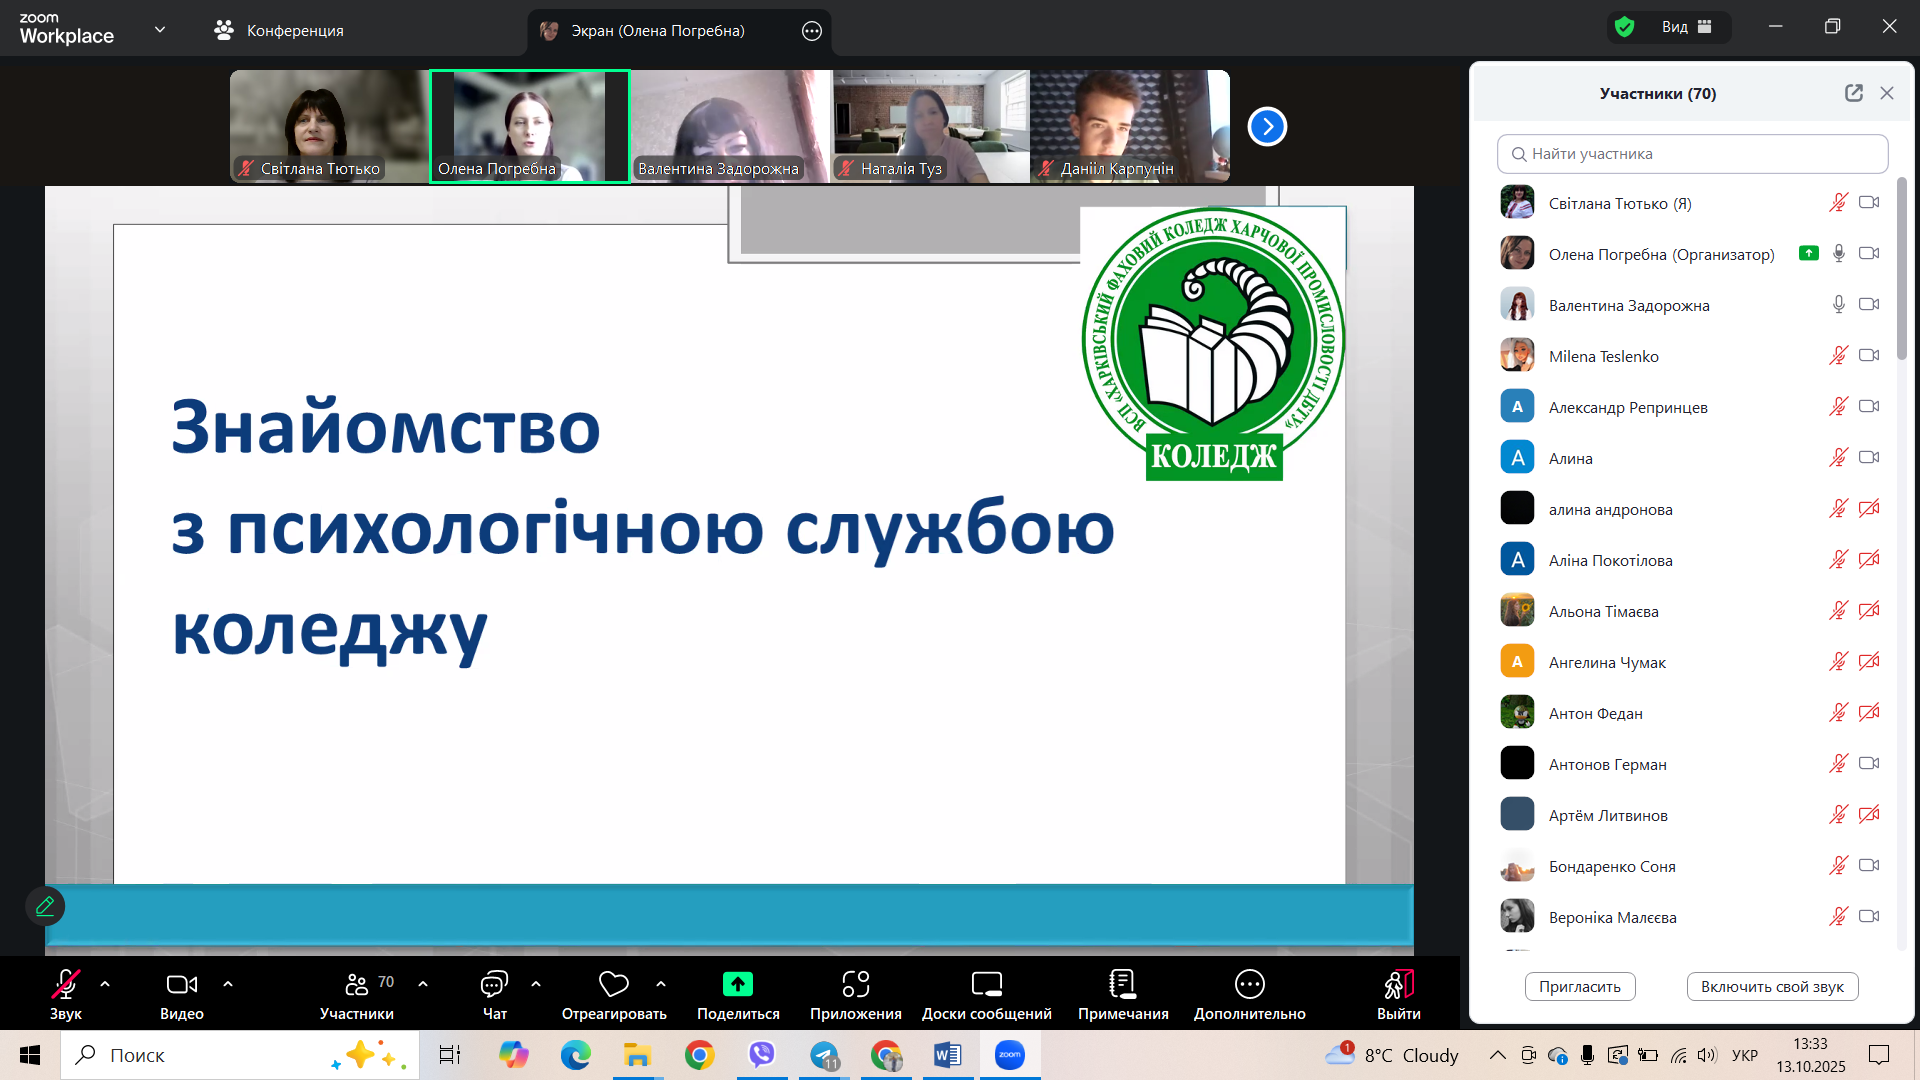Pop out the participants panel

coord(1853,93)
